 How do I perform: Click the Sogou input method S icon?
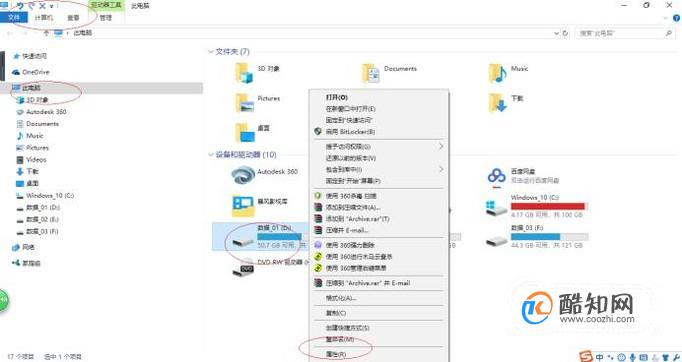pos(586,356)
